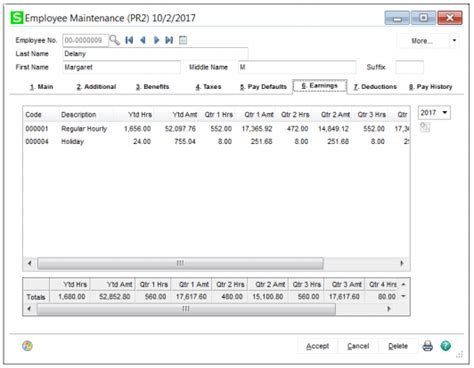474x368 pixels.
Task: Click the 1,656.00 Ytd Hrs cell
Action: [x=137, y=129]
